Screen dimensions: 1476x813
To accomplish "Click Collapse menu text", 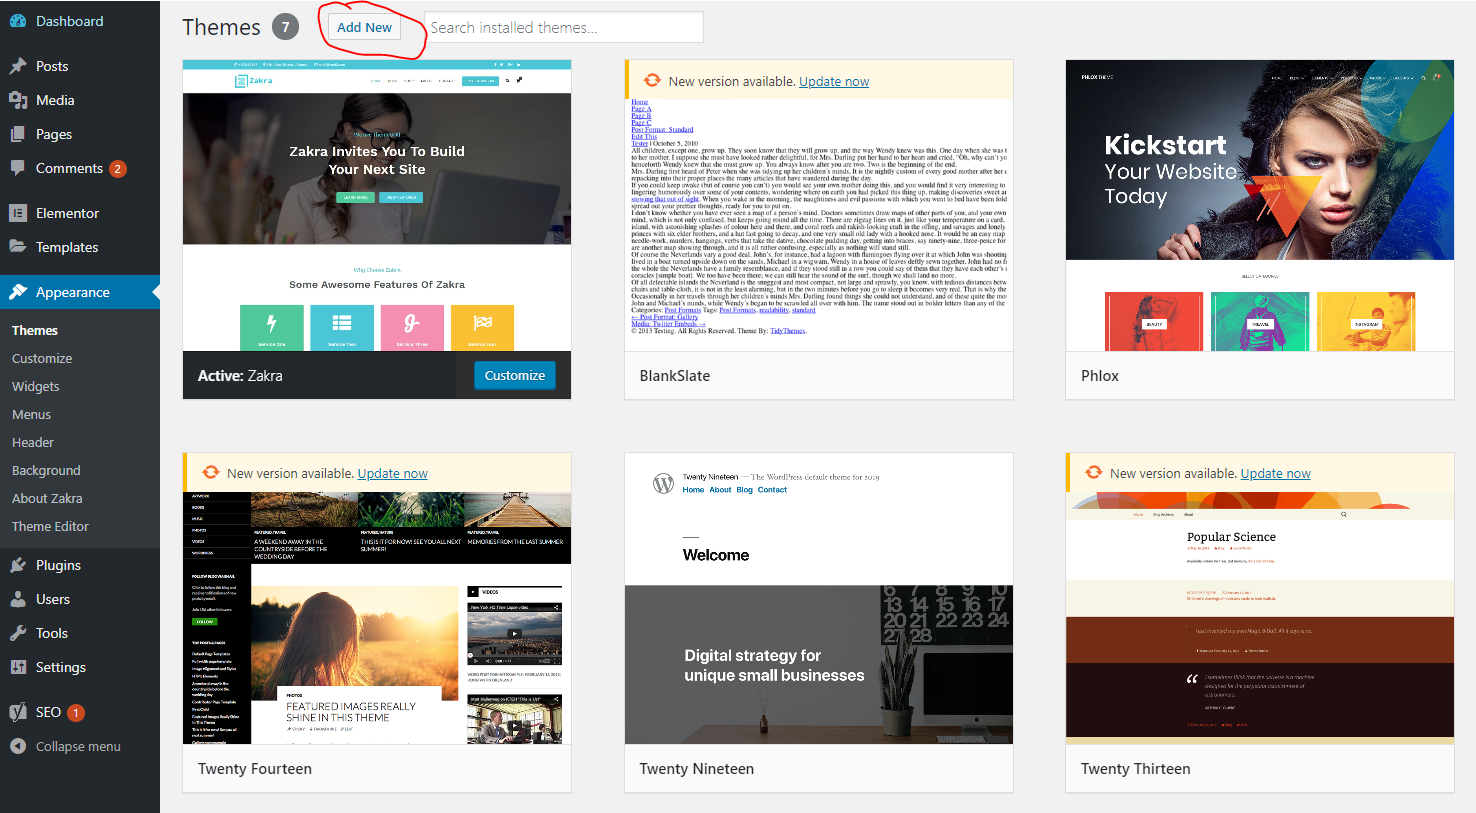I will tap(78, 746).
